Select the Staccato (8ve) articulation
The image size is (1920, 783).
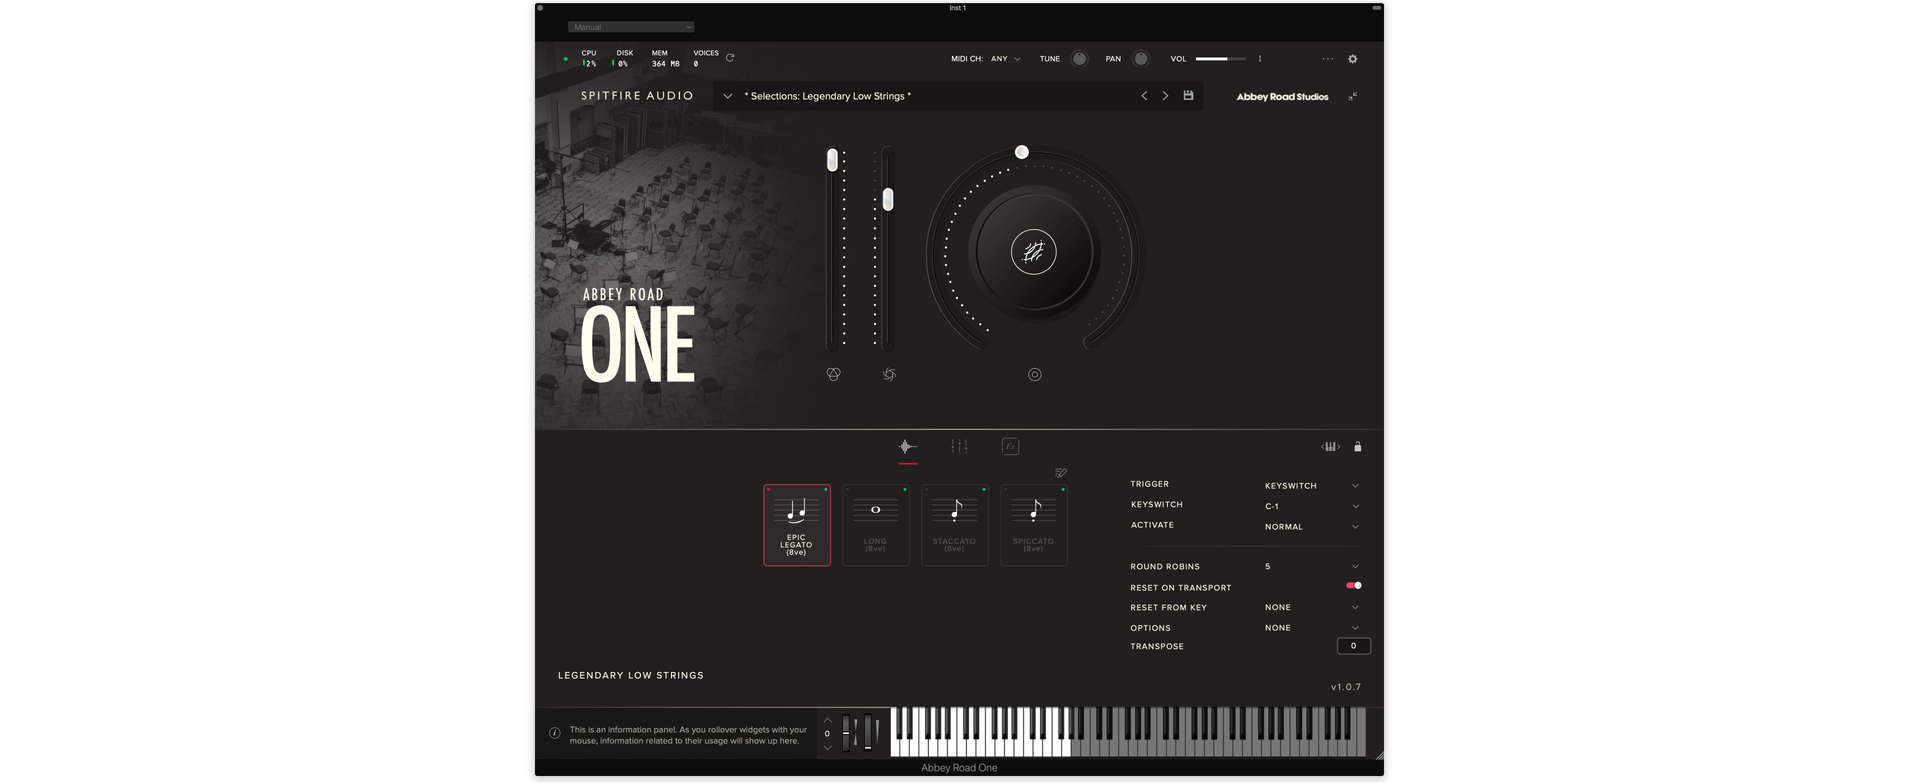[x=954, y=525]
